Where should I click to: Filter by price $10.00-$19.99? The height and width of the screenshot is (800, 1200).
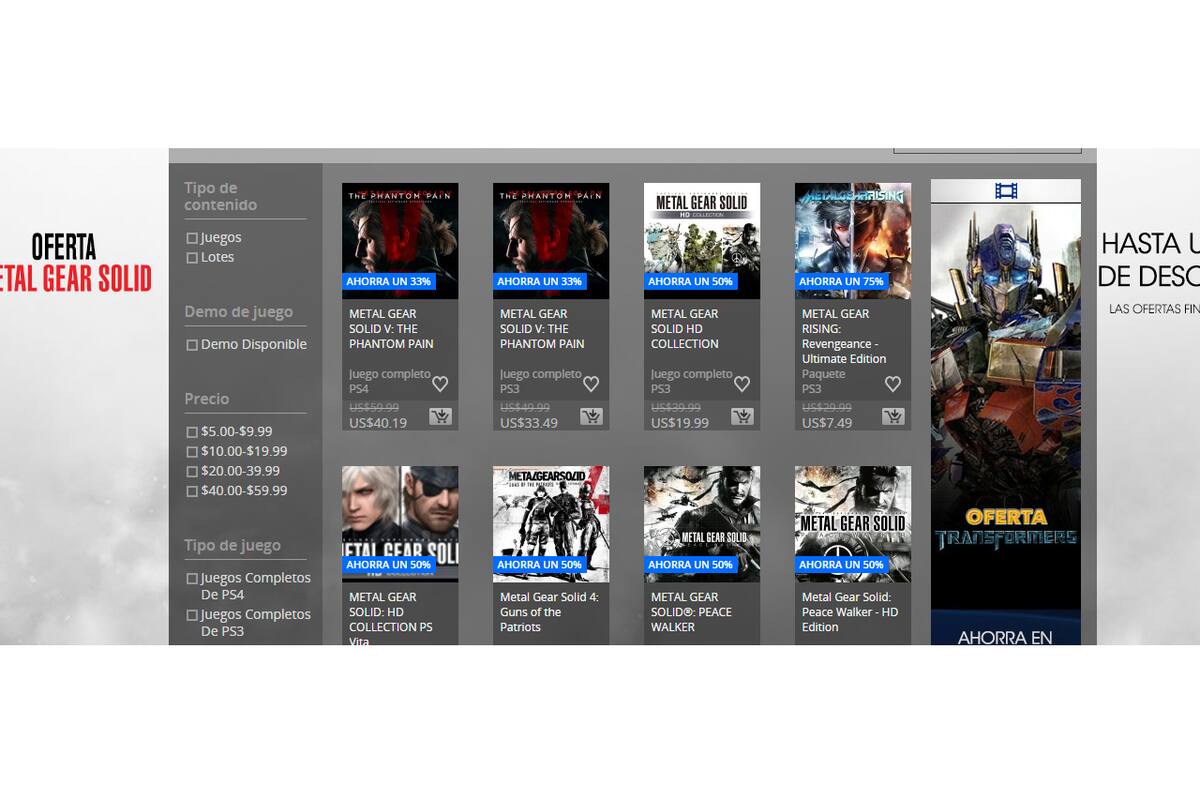(x=192, y=452)
